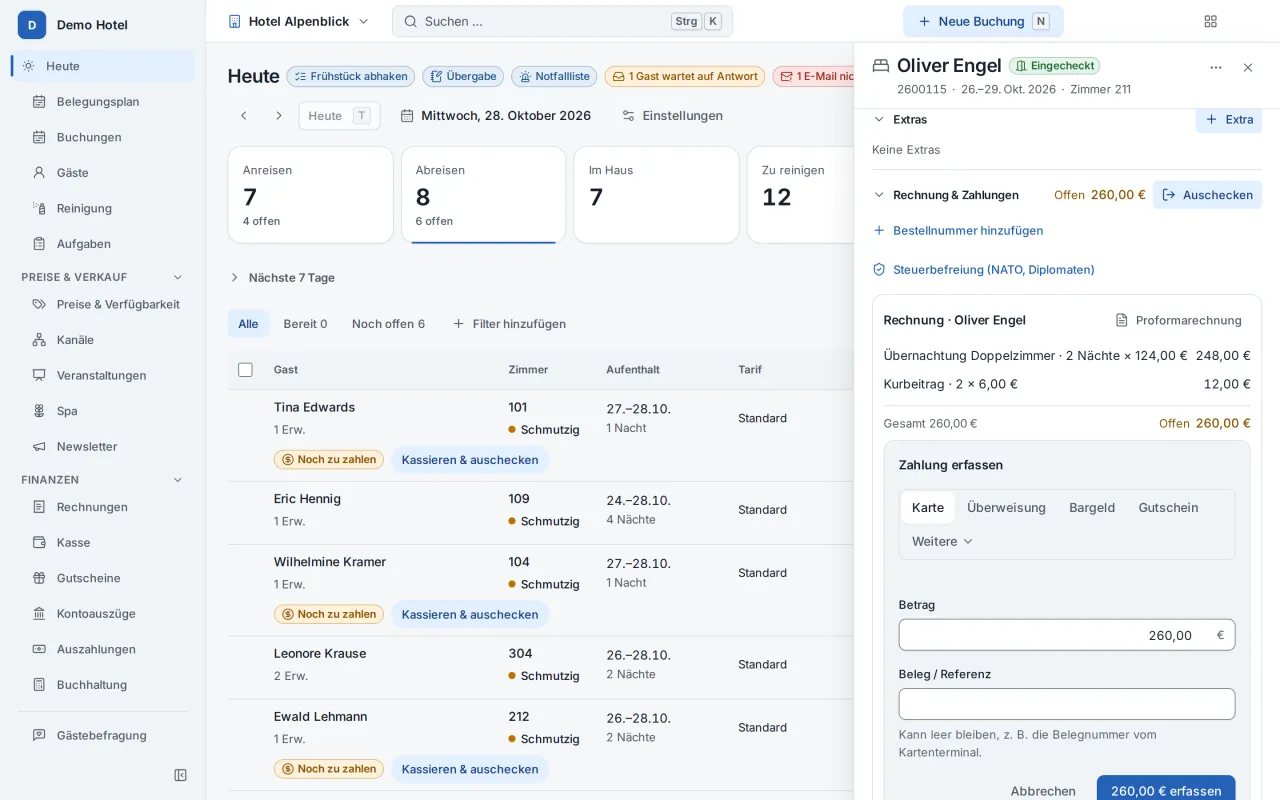
Task: Go to previous day with left arrow
Action: click(243, 116)
